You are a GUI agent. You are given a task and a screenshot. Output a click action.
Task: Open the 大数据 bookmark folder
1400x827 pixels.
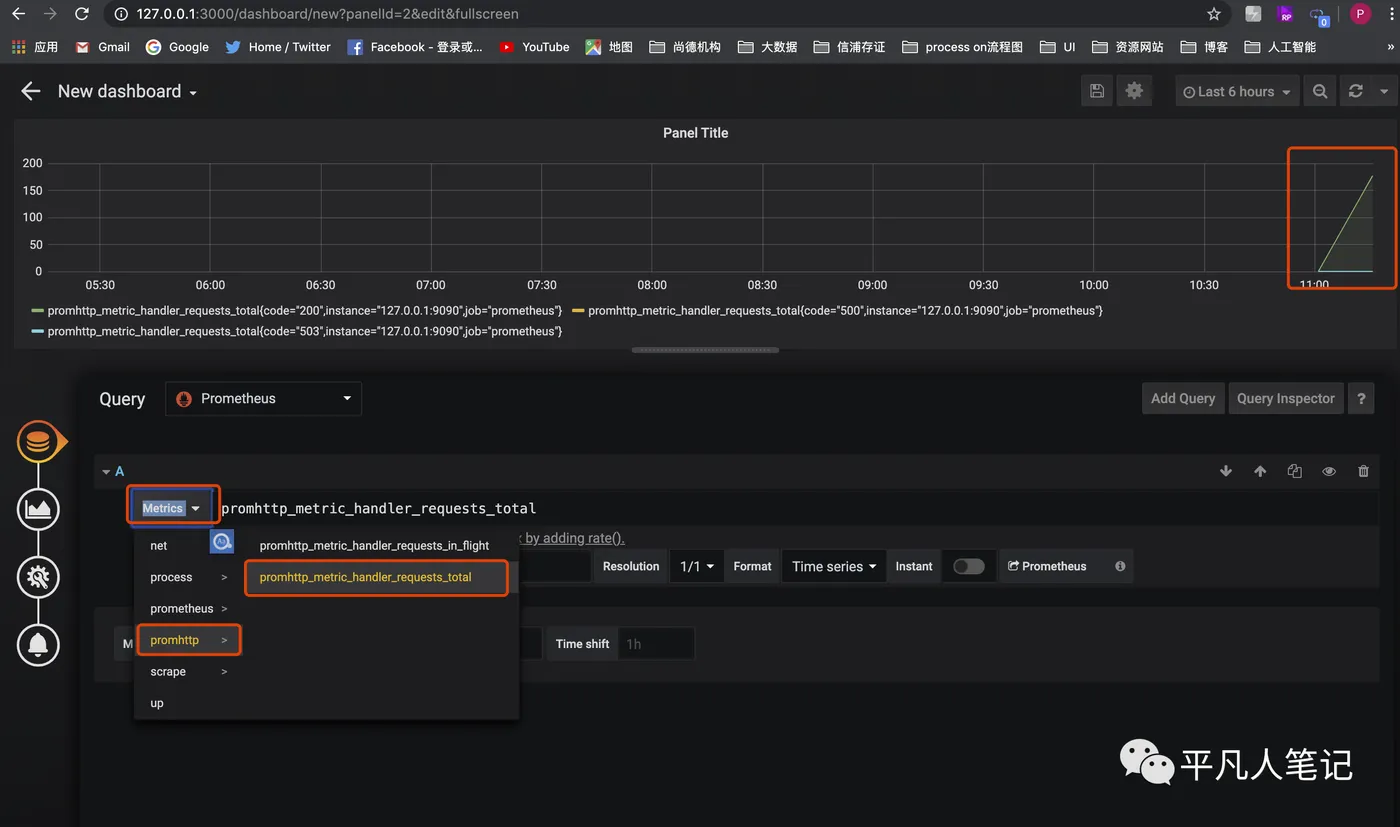[x=767, y=47]
